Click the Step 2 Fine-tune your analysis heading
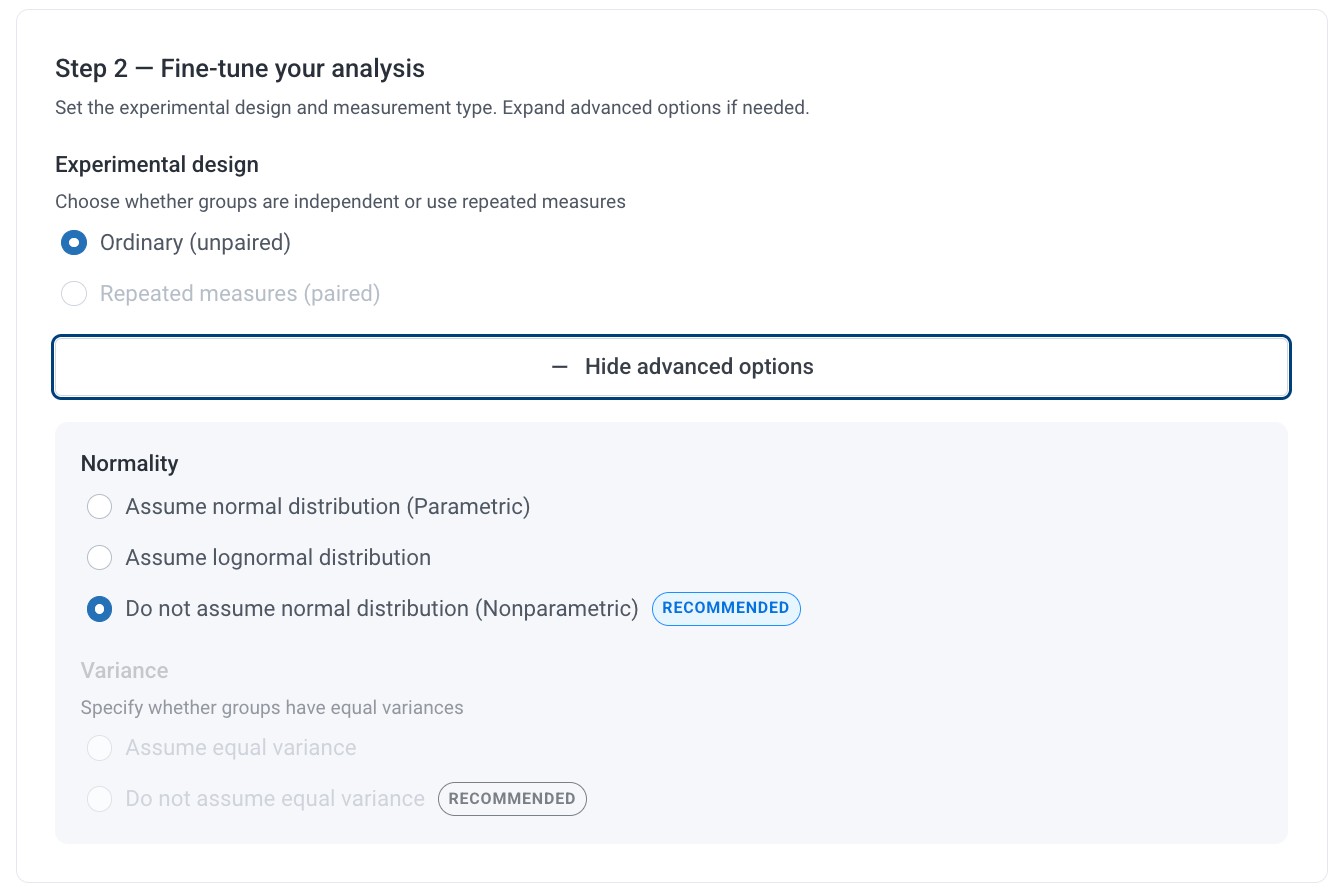 [x=240, y=69]
